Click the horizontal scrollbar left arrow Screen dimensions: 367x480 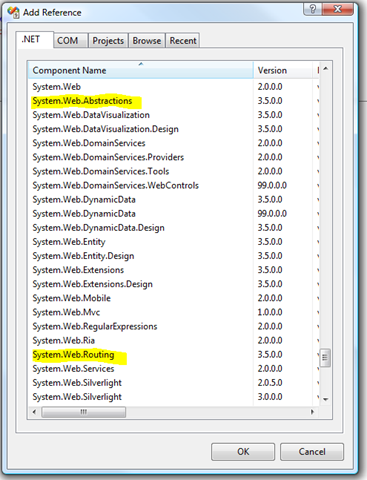point(34,412)
